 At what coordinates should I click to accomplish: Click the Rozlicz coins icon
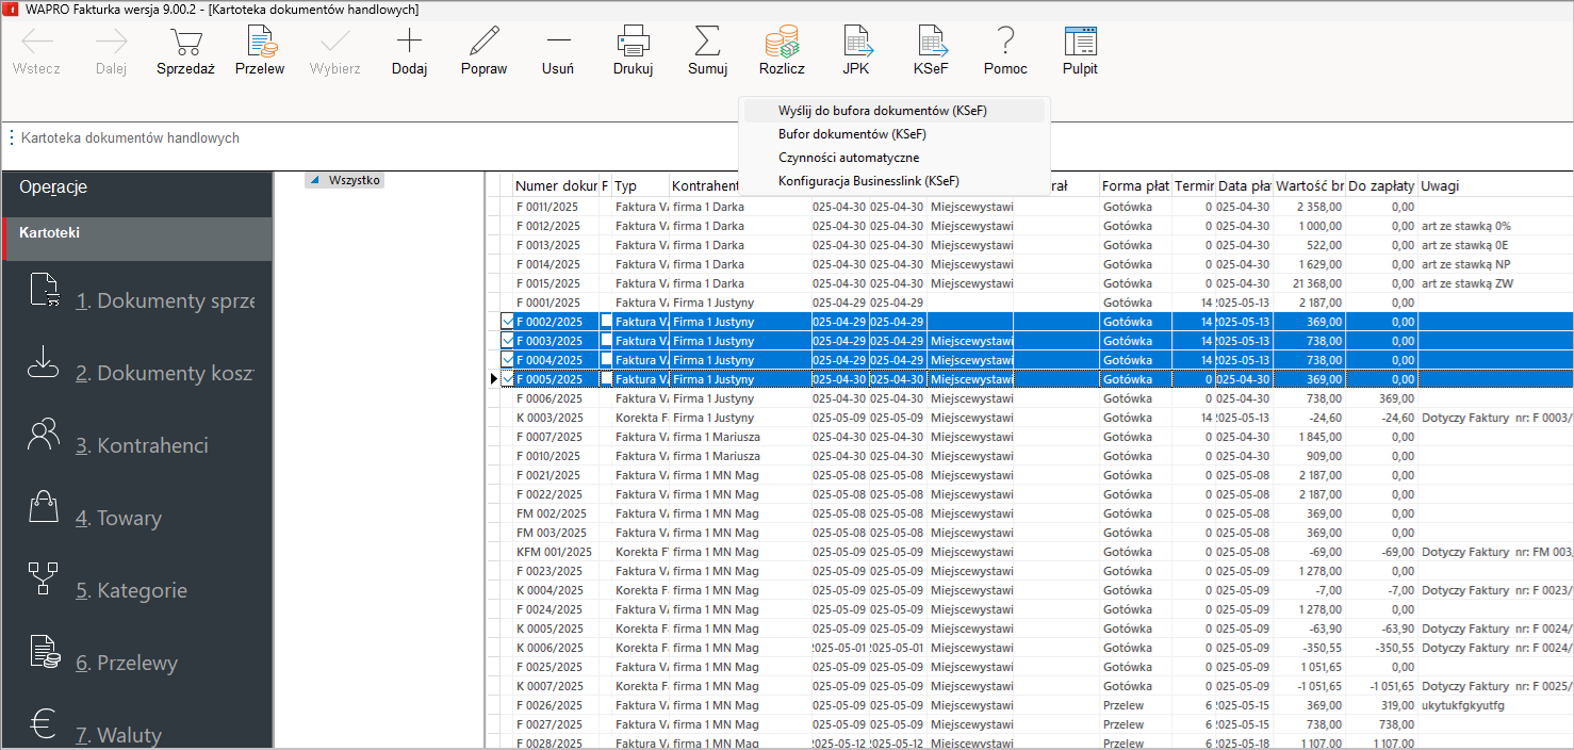(x=781, y=42)
